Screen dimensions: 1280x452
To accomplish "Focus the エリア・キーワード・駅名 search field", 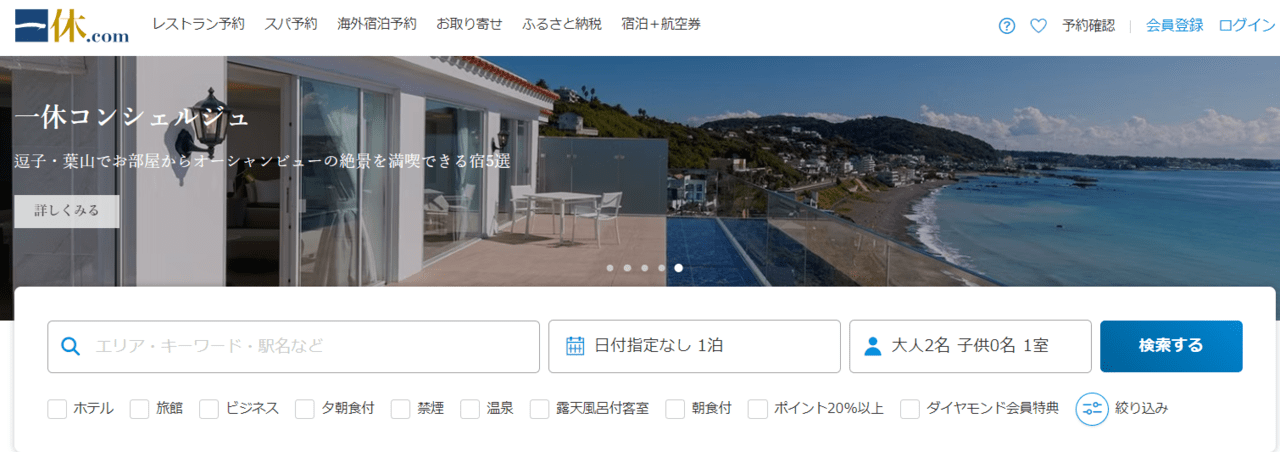I will click(293, 346).
